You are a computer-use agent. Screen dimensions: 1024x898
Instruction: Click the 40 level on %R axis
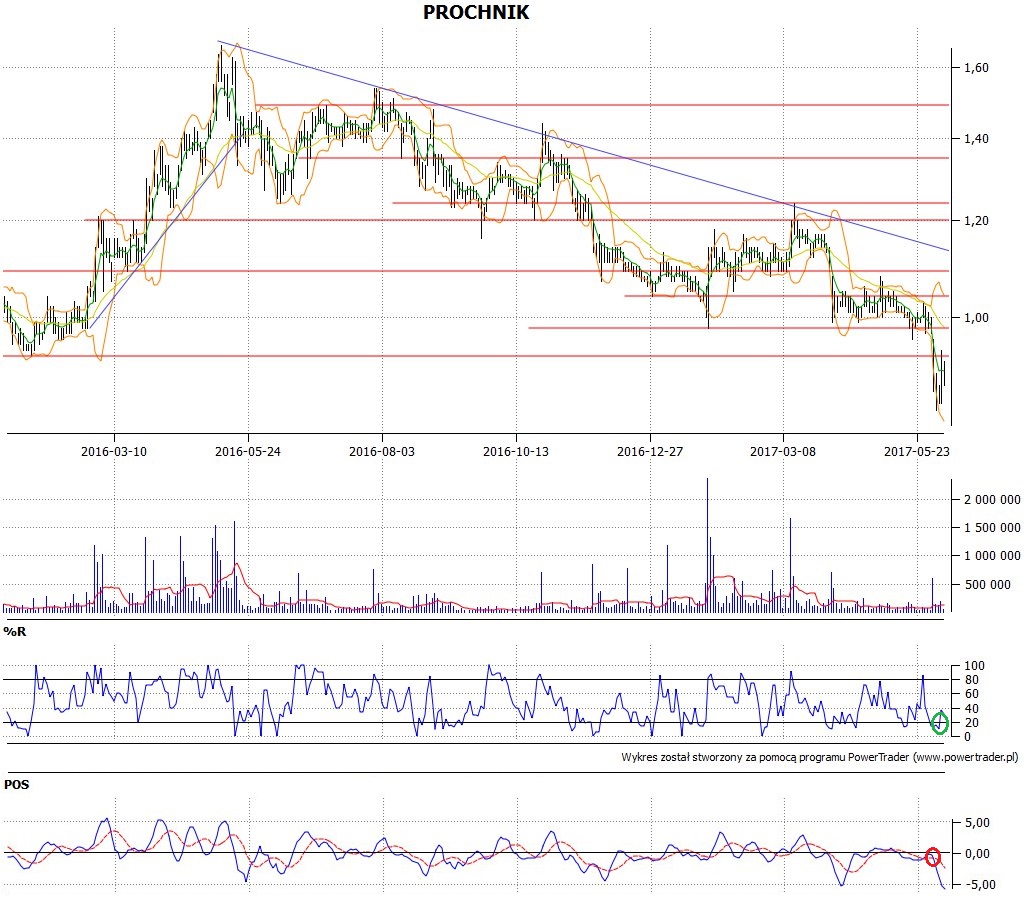(972, 709)
